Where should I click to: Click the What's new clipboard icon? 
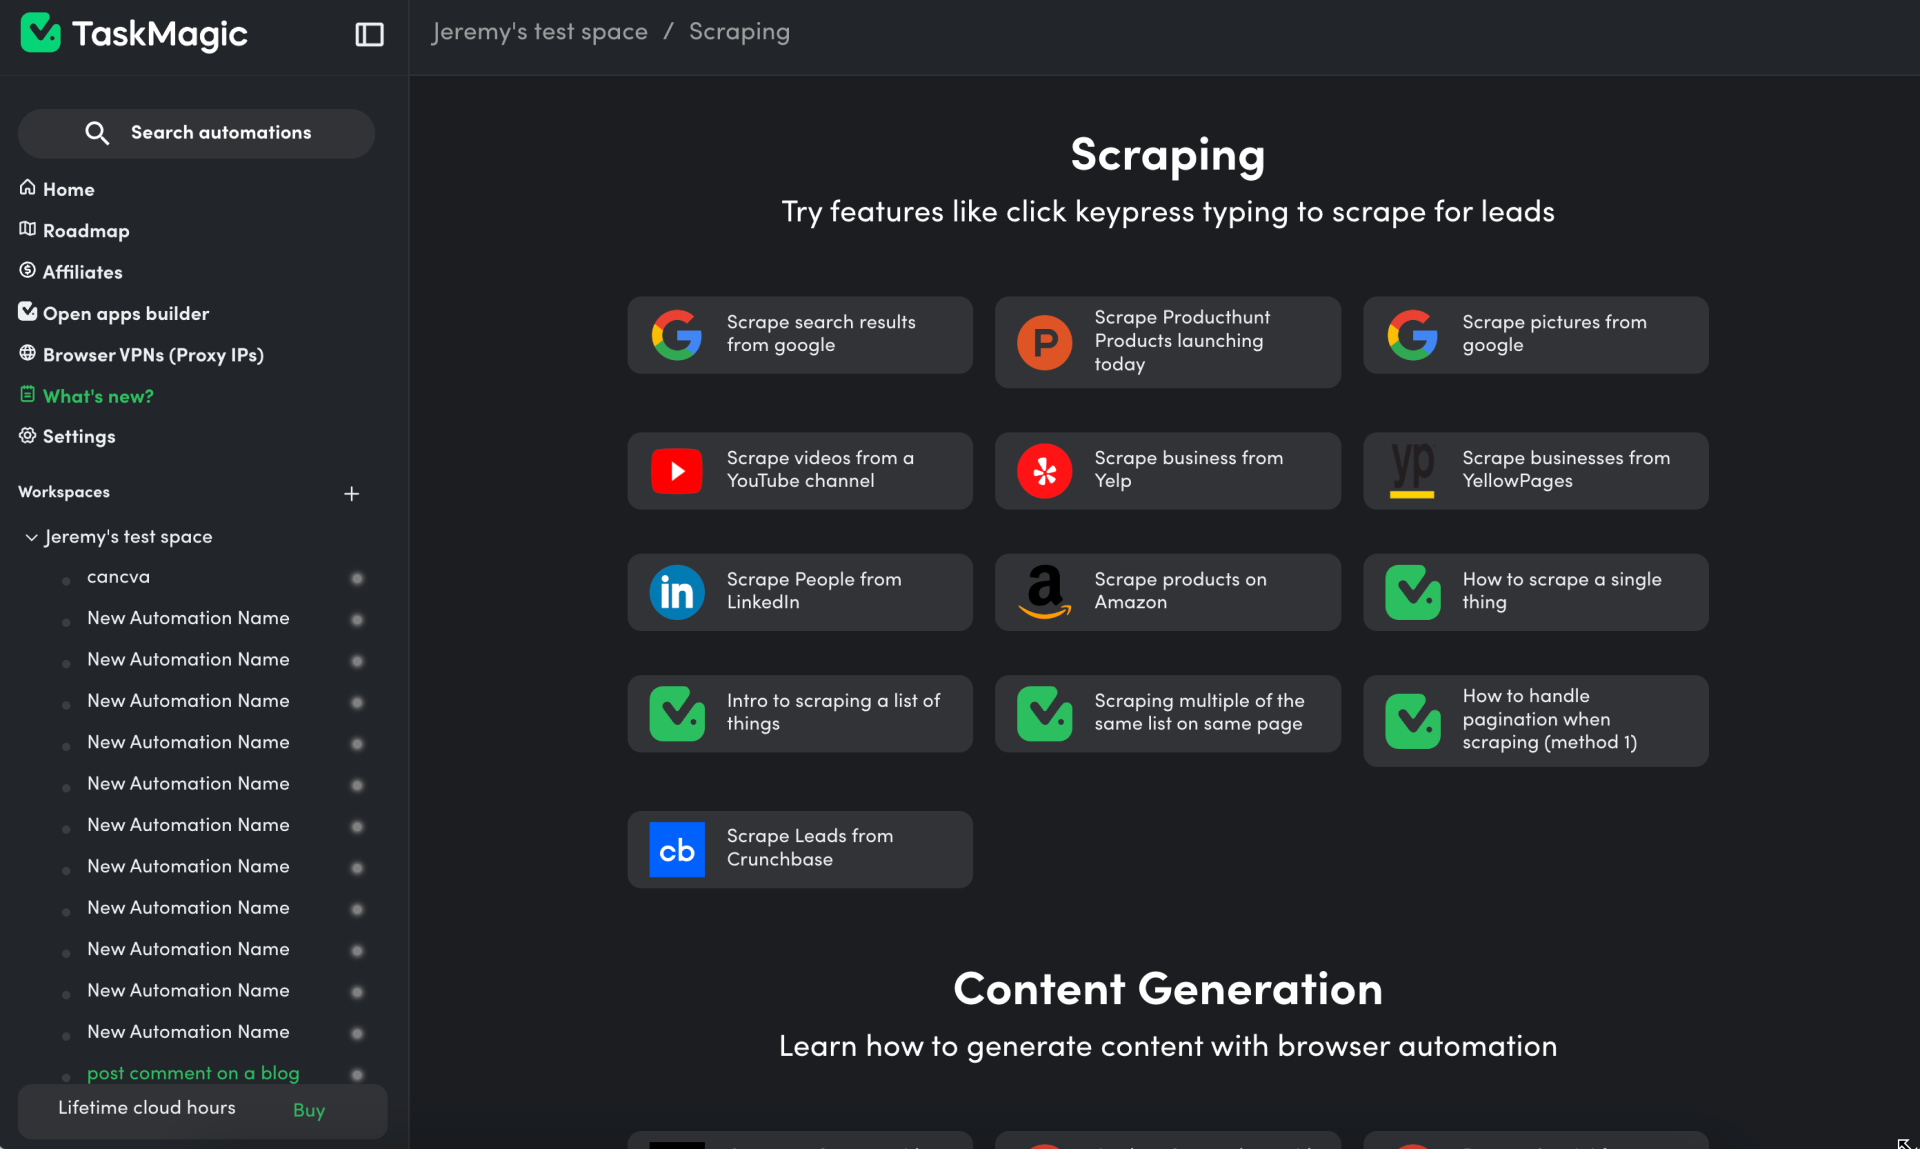click(27, 394)
